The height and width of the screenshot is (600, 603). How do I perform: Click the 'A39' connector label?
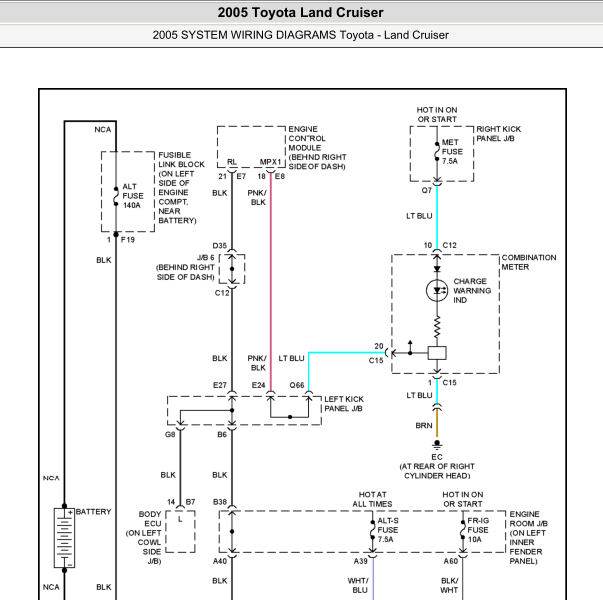coord(361,562)
